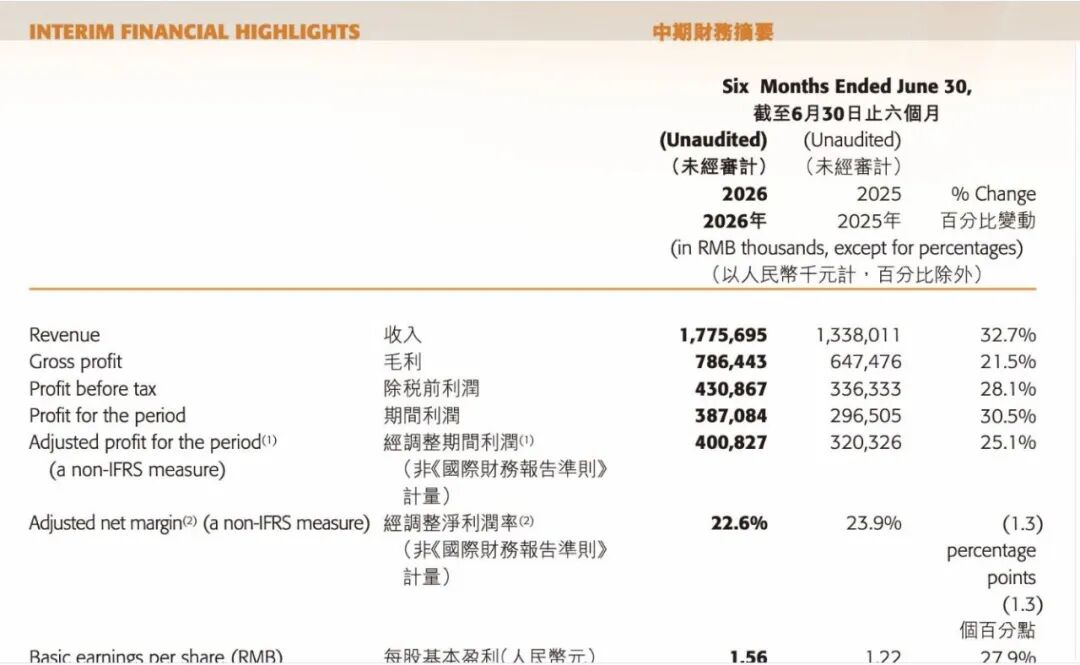Select the bold '22.6%' margin value

(x=739, y=523)
